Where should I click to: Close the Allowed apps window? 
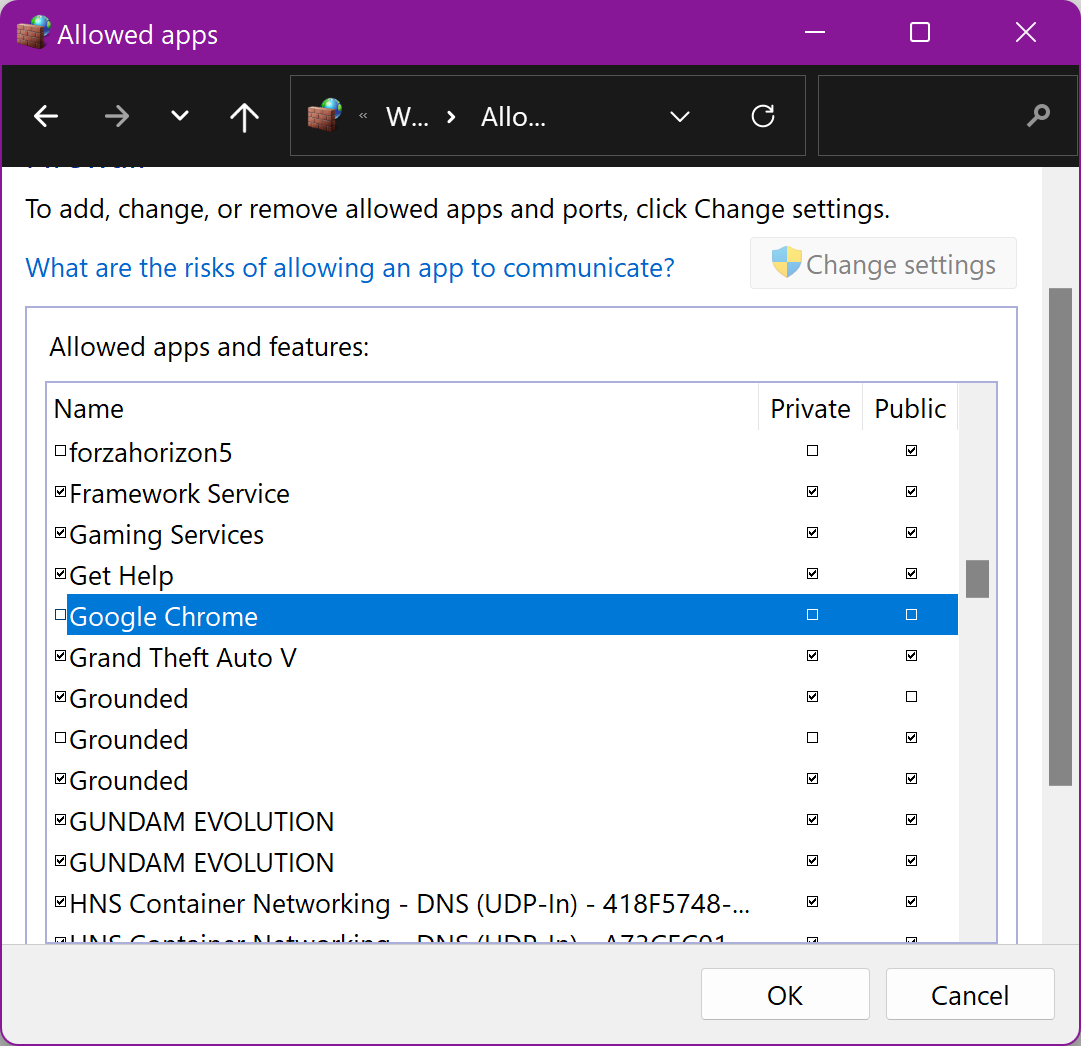pyautogui.click(x=1026, y=32)
